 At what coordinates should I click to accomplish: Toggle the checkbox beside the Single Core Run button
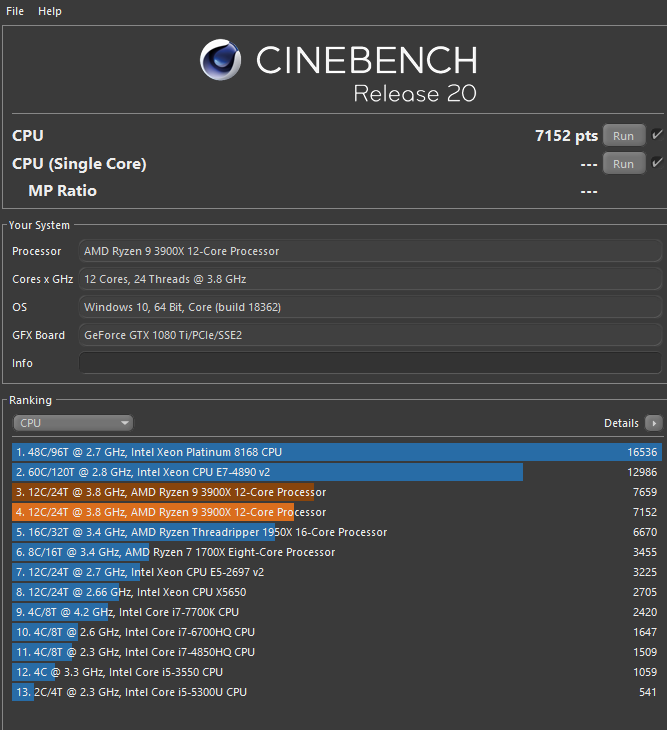tap(657, 163)
